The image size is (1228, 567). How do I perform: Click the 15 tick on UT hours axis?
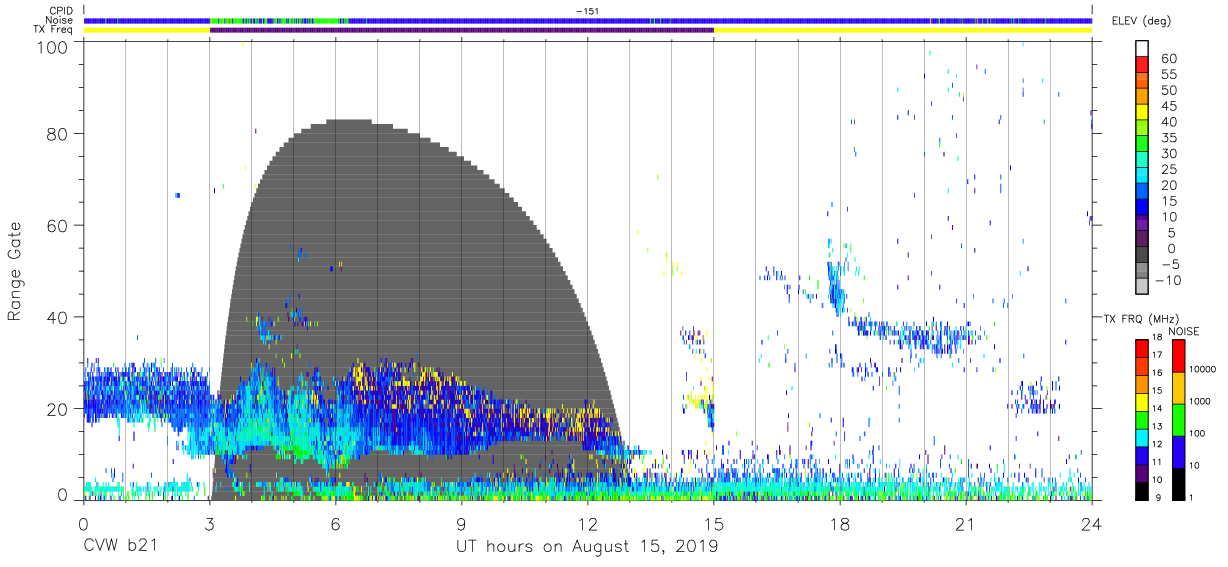(714, 524)
